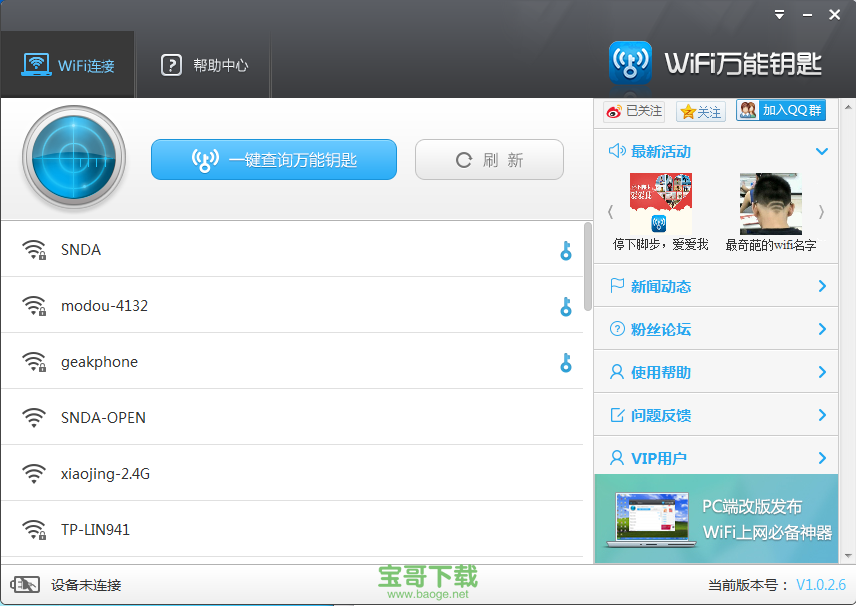Click the locked WiFi icon for SNDA-OPEN
Image resolution: width=856 pixels, height=606 pixels.
[34, 417]
